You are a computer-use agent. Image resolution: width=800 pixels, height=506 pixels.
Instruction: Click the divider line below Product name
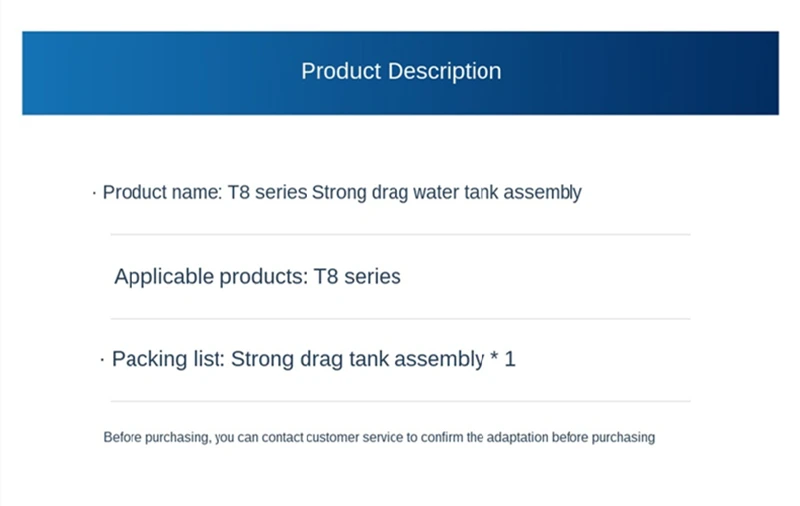(x=401, y=235)
